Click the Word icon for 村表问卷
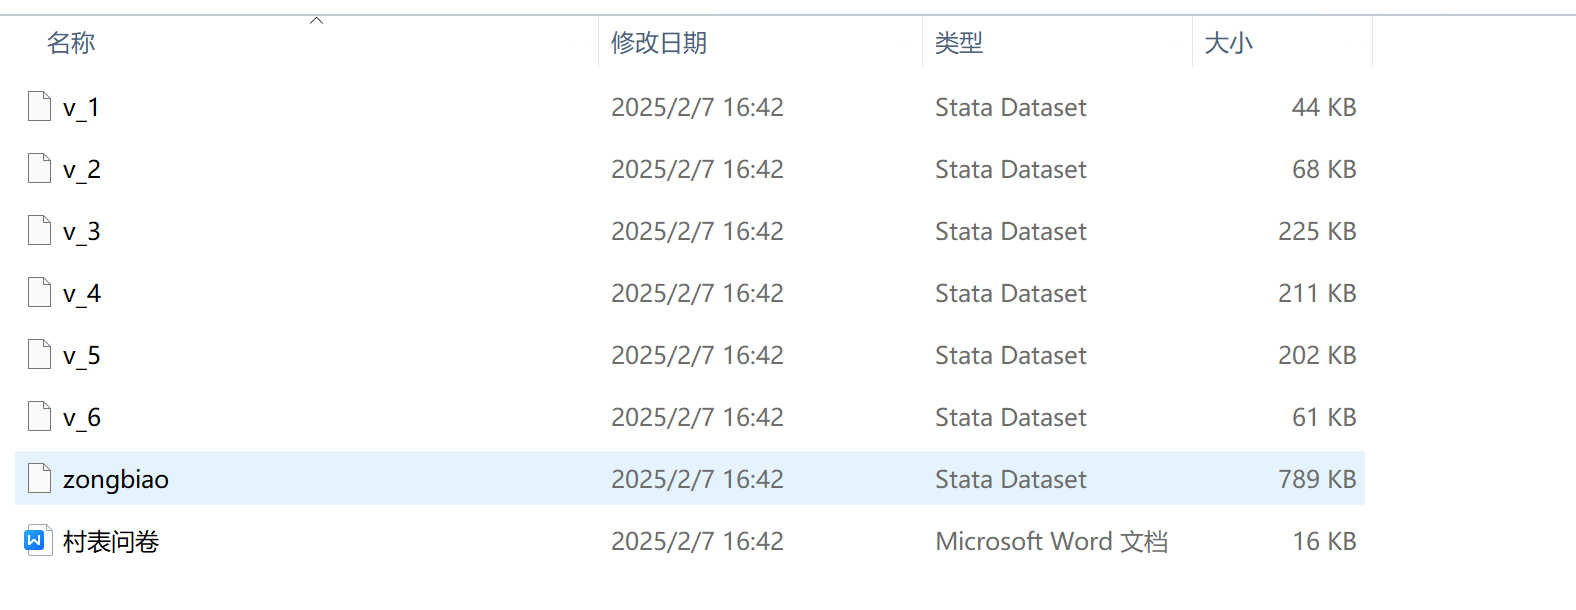Image resolution: width=1576 pixels, height=610 pixels. coord(37,540)
